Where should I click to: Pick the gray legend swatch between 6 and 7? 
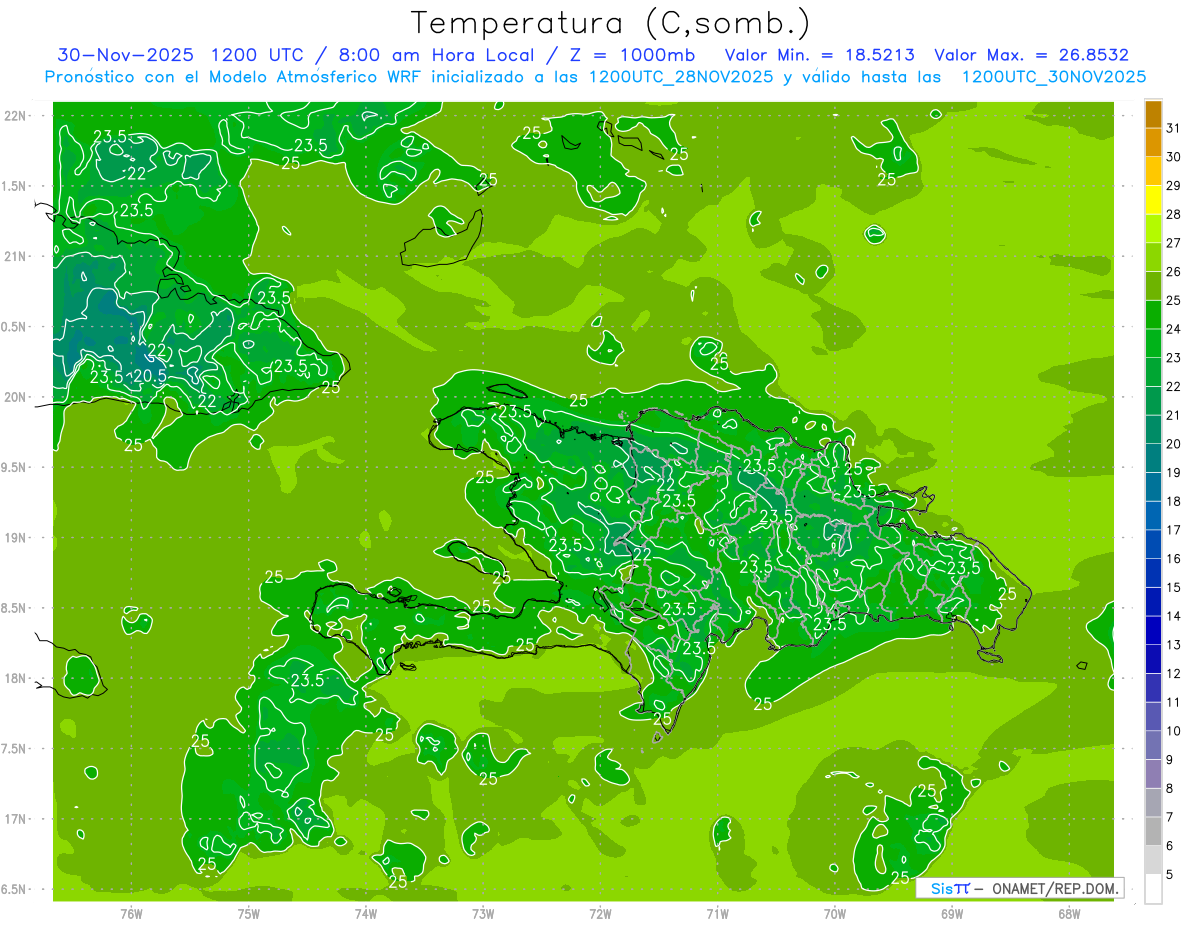click(x=1154, y=831)
